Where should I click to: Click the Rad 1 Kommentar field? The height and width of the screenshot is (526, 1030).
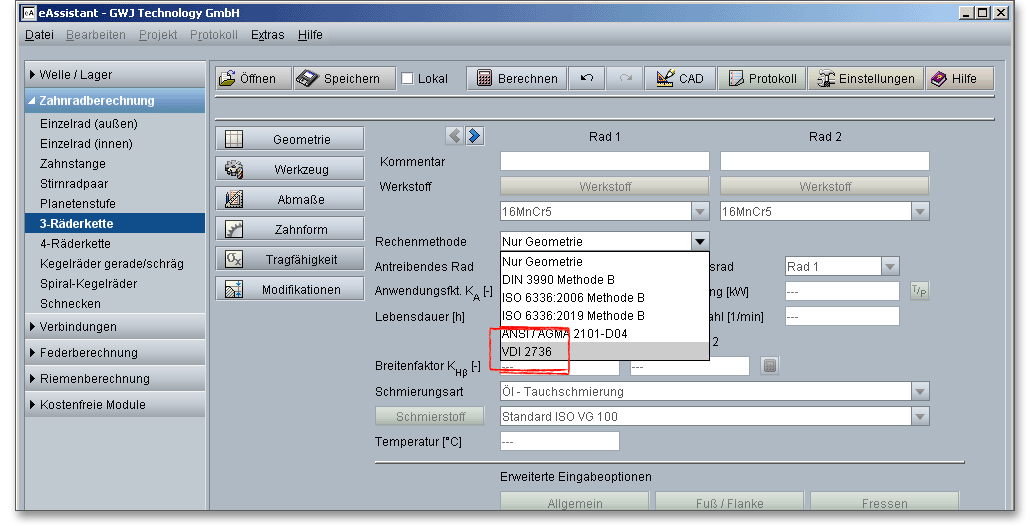604,162
